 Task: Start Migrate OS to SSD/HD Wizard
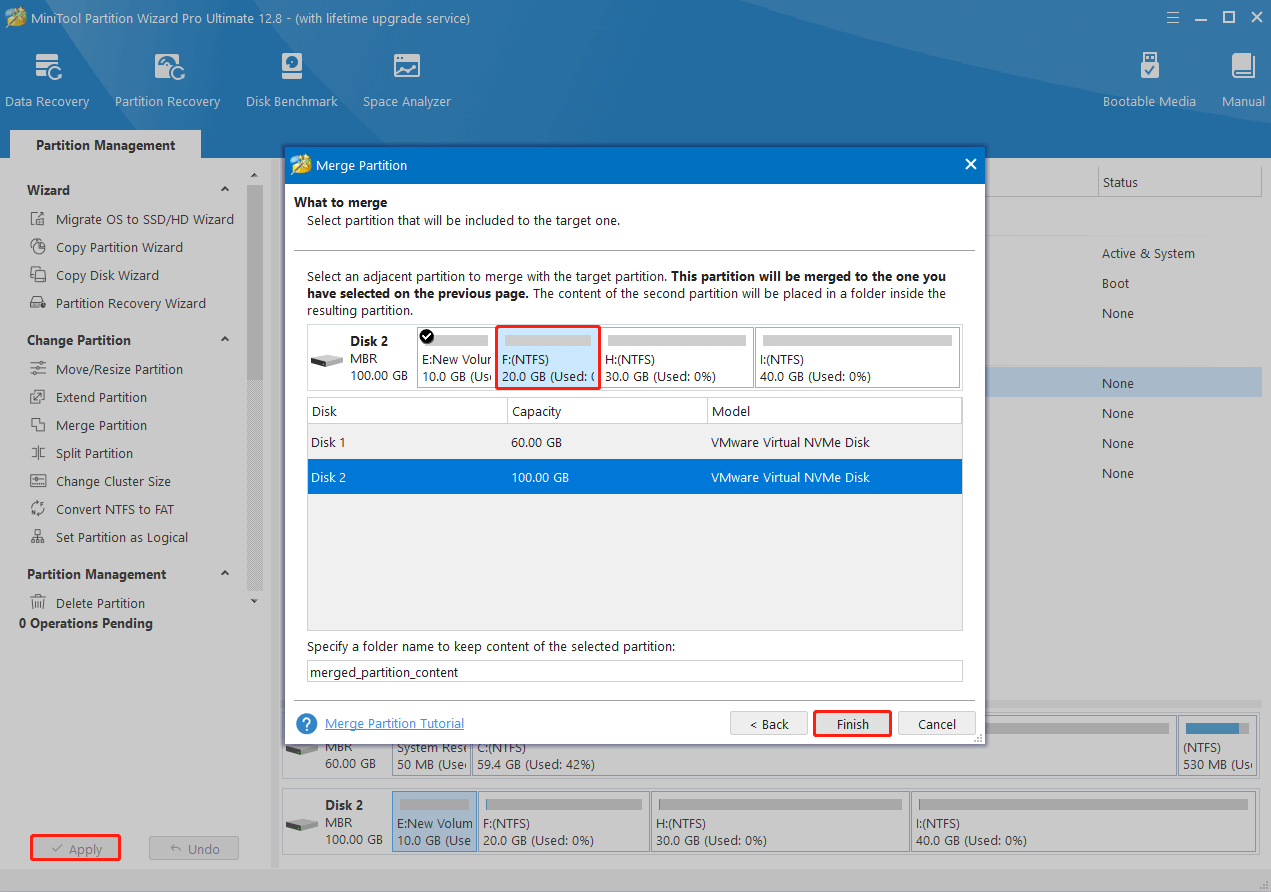point(132,219)
